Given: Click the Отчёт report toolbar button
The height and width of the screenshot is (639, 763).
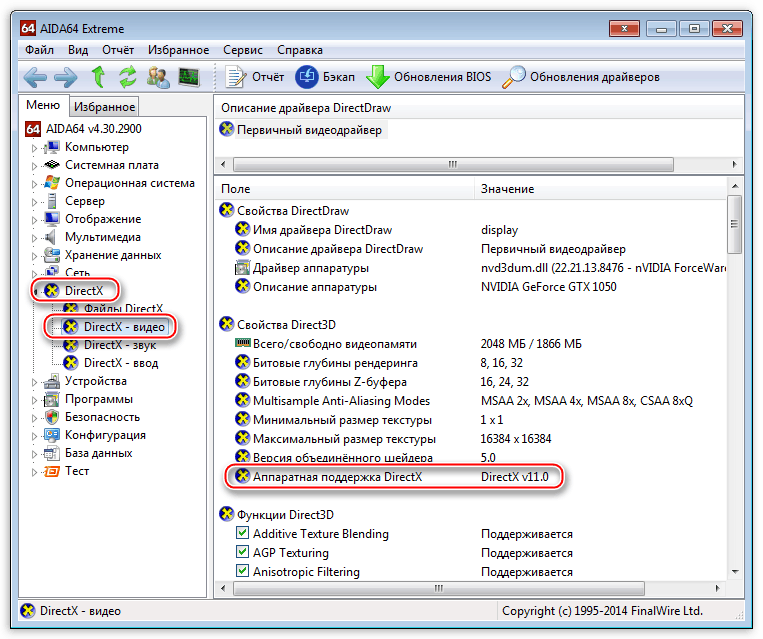Looking at the screenshot, I should (x=255, y=77).
